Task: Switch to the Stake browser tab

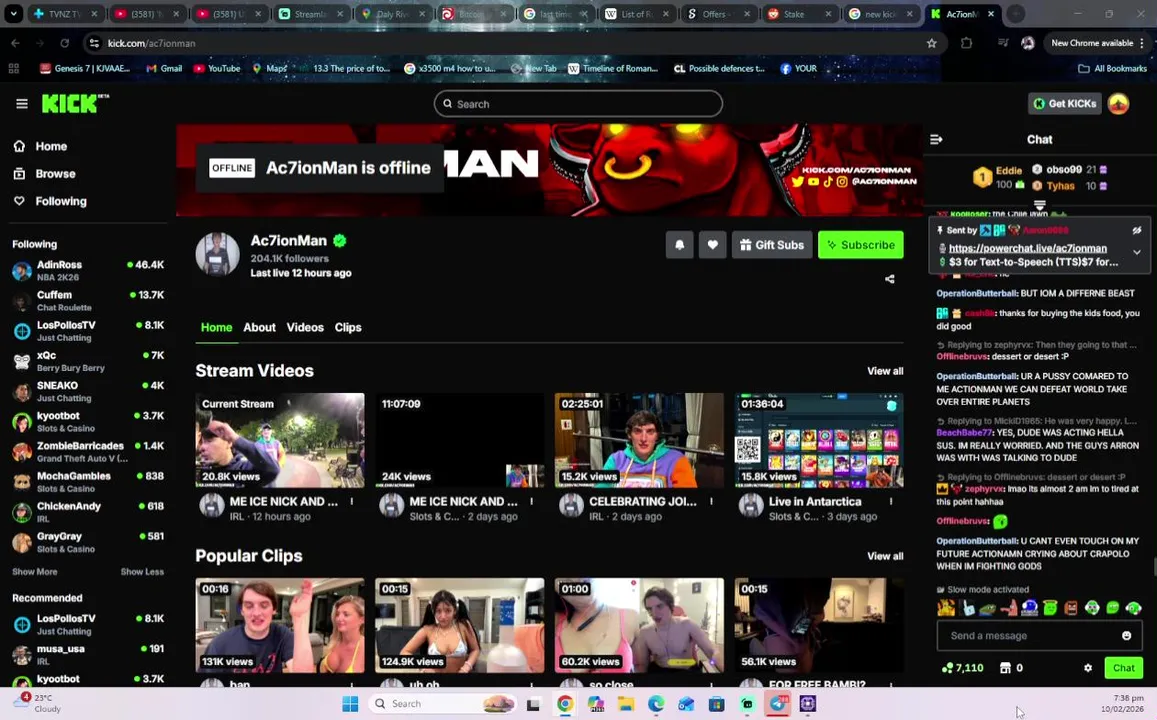Action: 798,14
